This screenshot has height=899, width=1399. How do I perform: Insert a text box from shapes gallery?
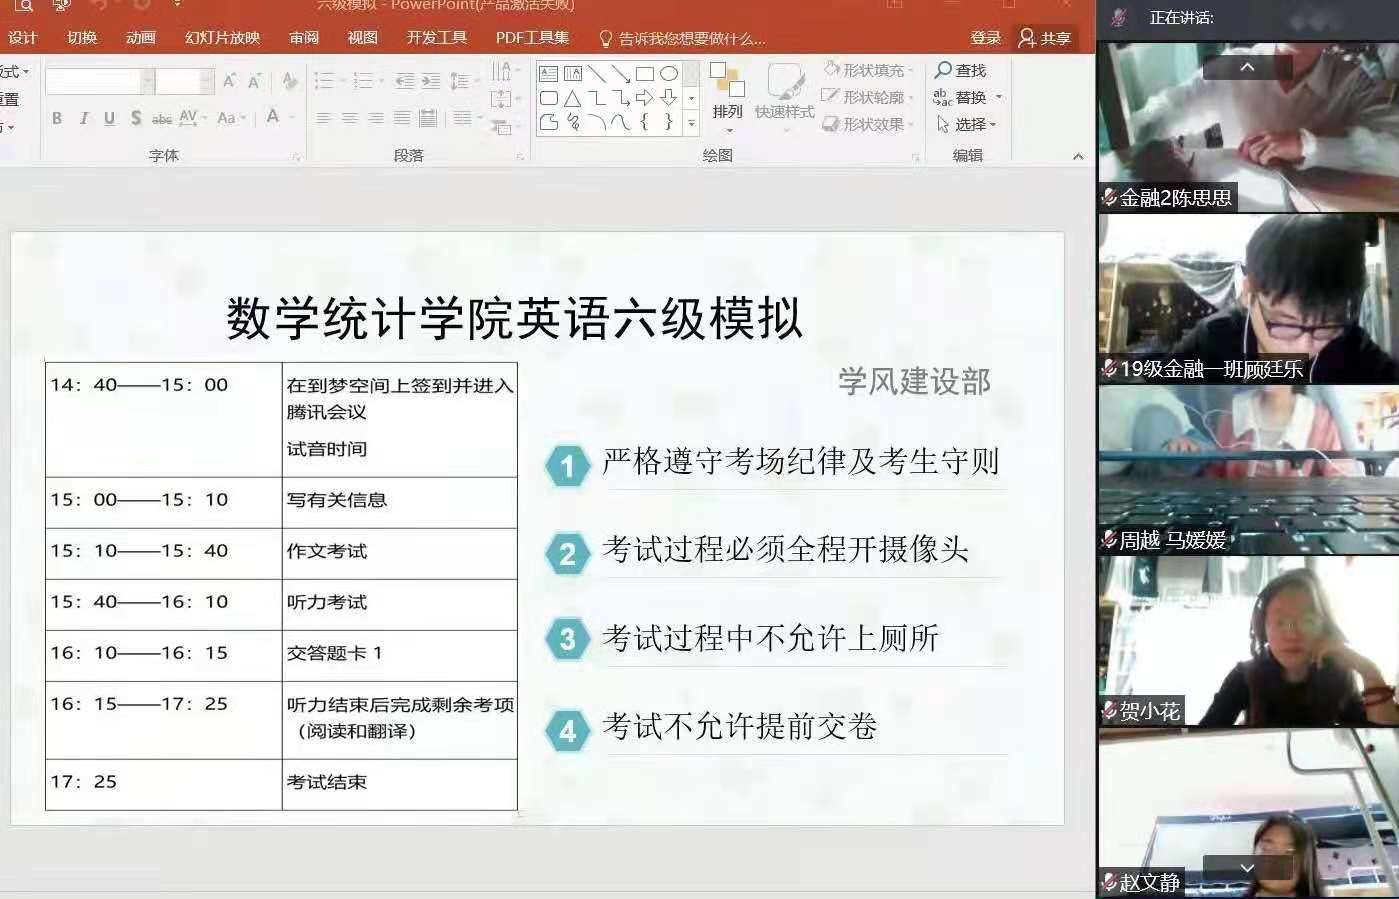pyautogui.click(x=549, y=73)
